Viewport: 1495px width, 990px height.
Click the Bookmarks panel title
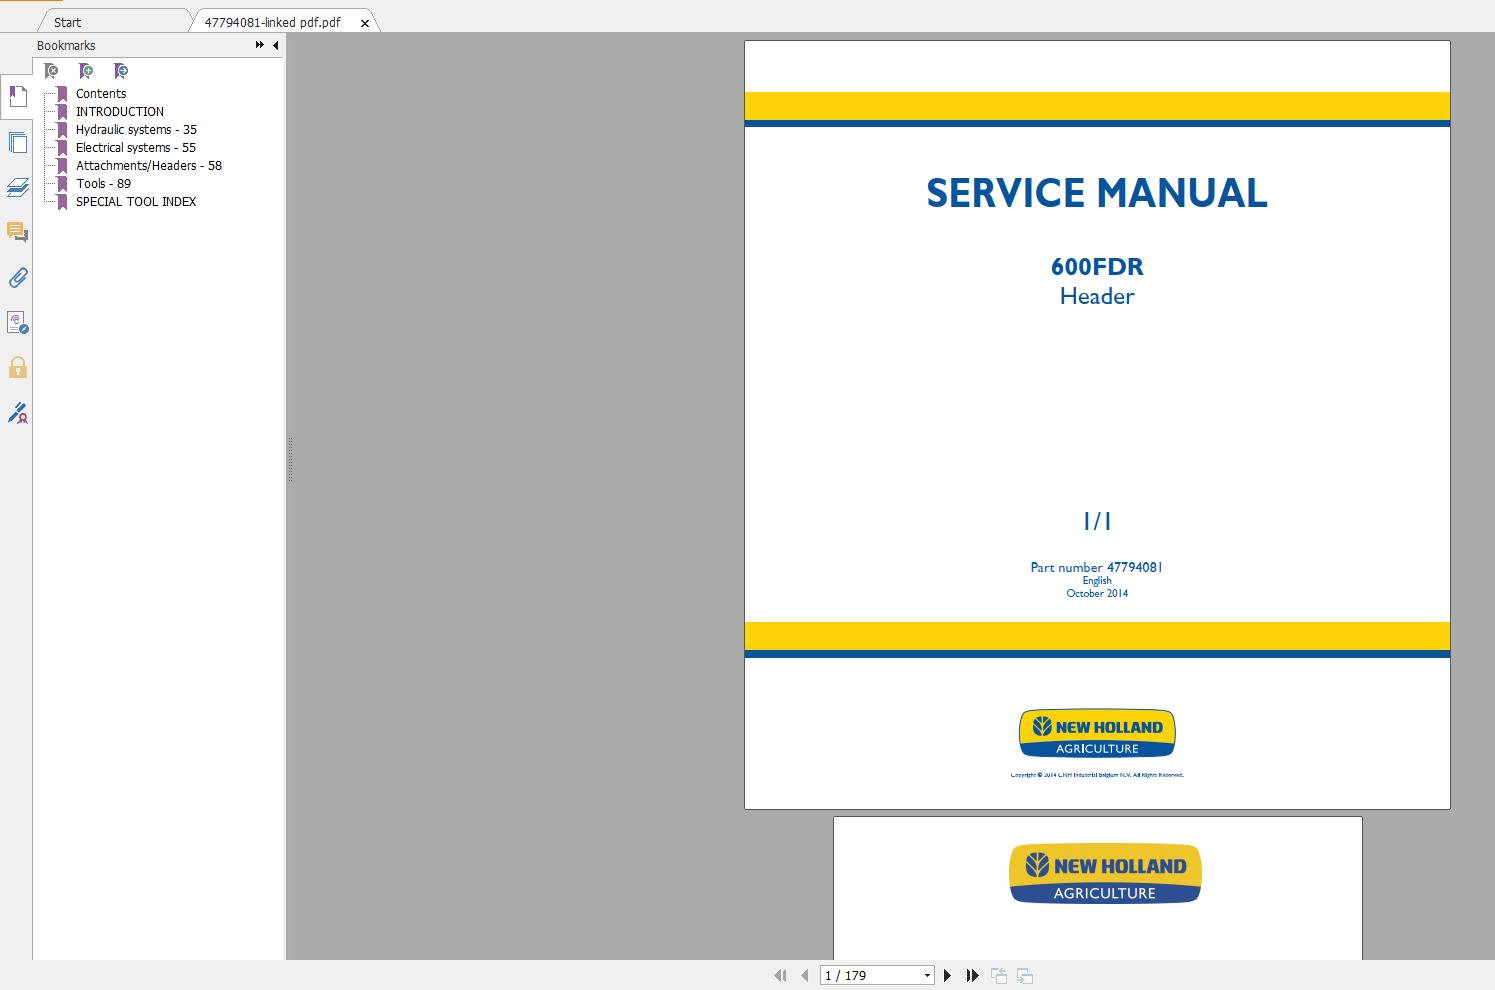(66, 45)
